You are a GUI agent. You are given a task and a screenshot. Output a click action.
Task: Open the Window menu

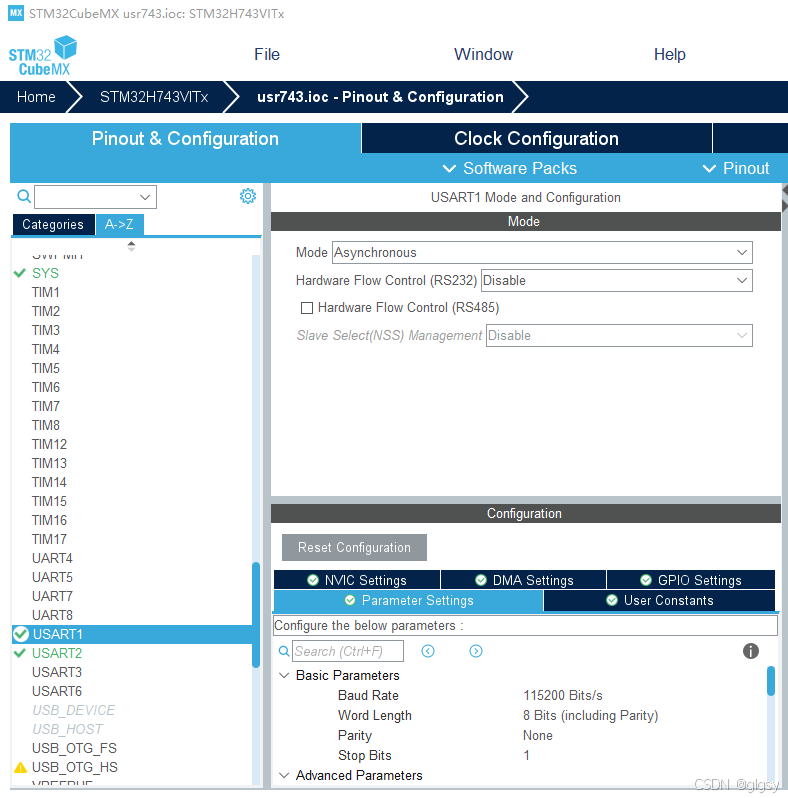click(483, 54)
